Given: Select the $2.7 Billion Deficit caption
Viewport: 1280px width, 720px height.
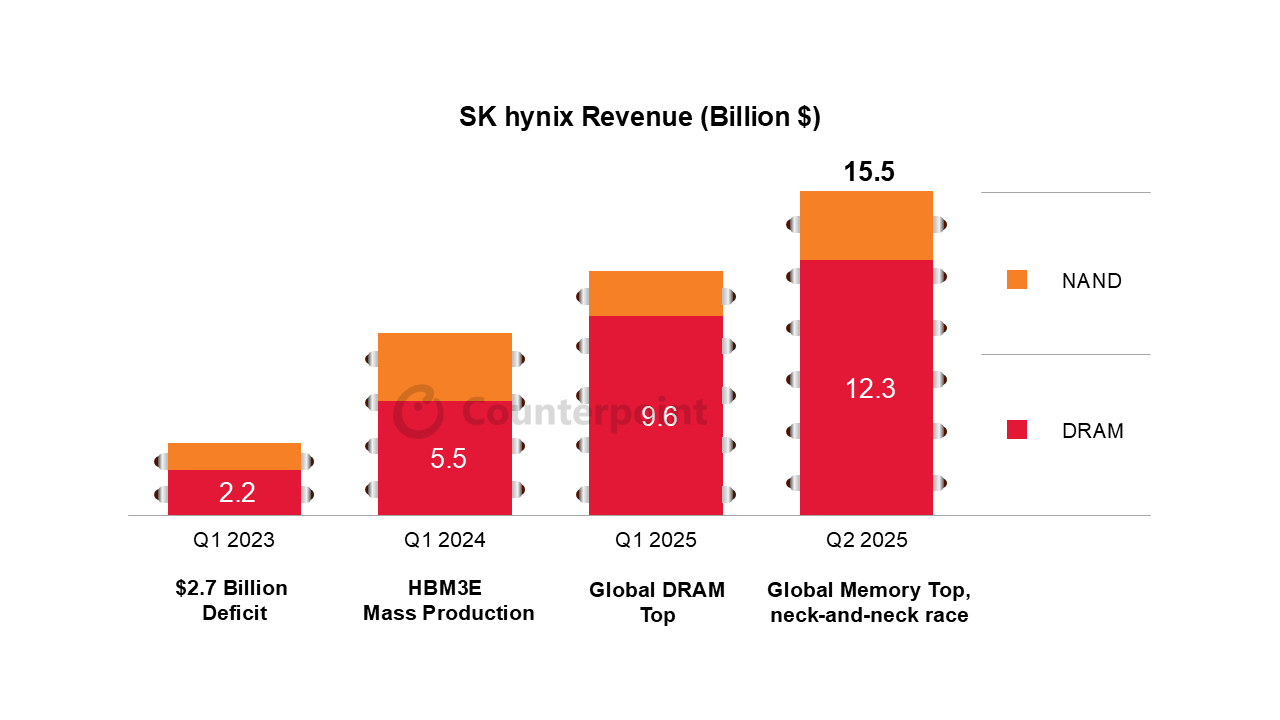Looking at the screenshot, I should tap(232, 600).
